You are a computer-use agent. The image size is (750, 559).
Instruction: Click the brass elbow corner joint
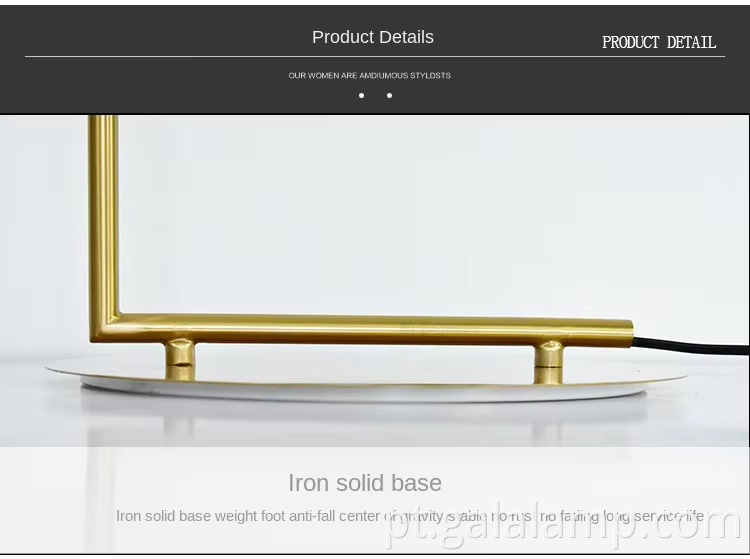click(104, 328)
